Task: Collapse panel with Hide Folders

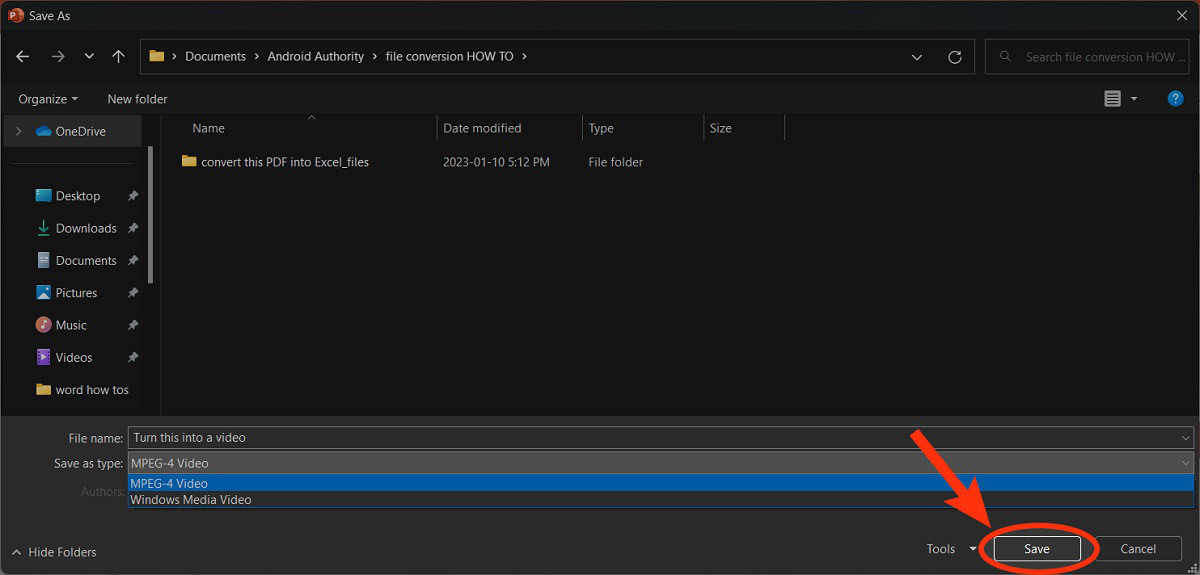Action: tap(55, 552)
